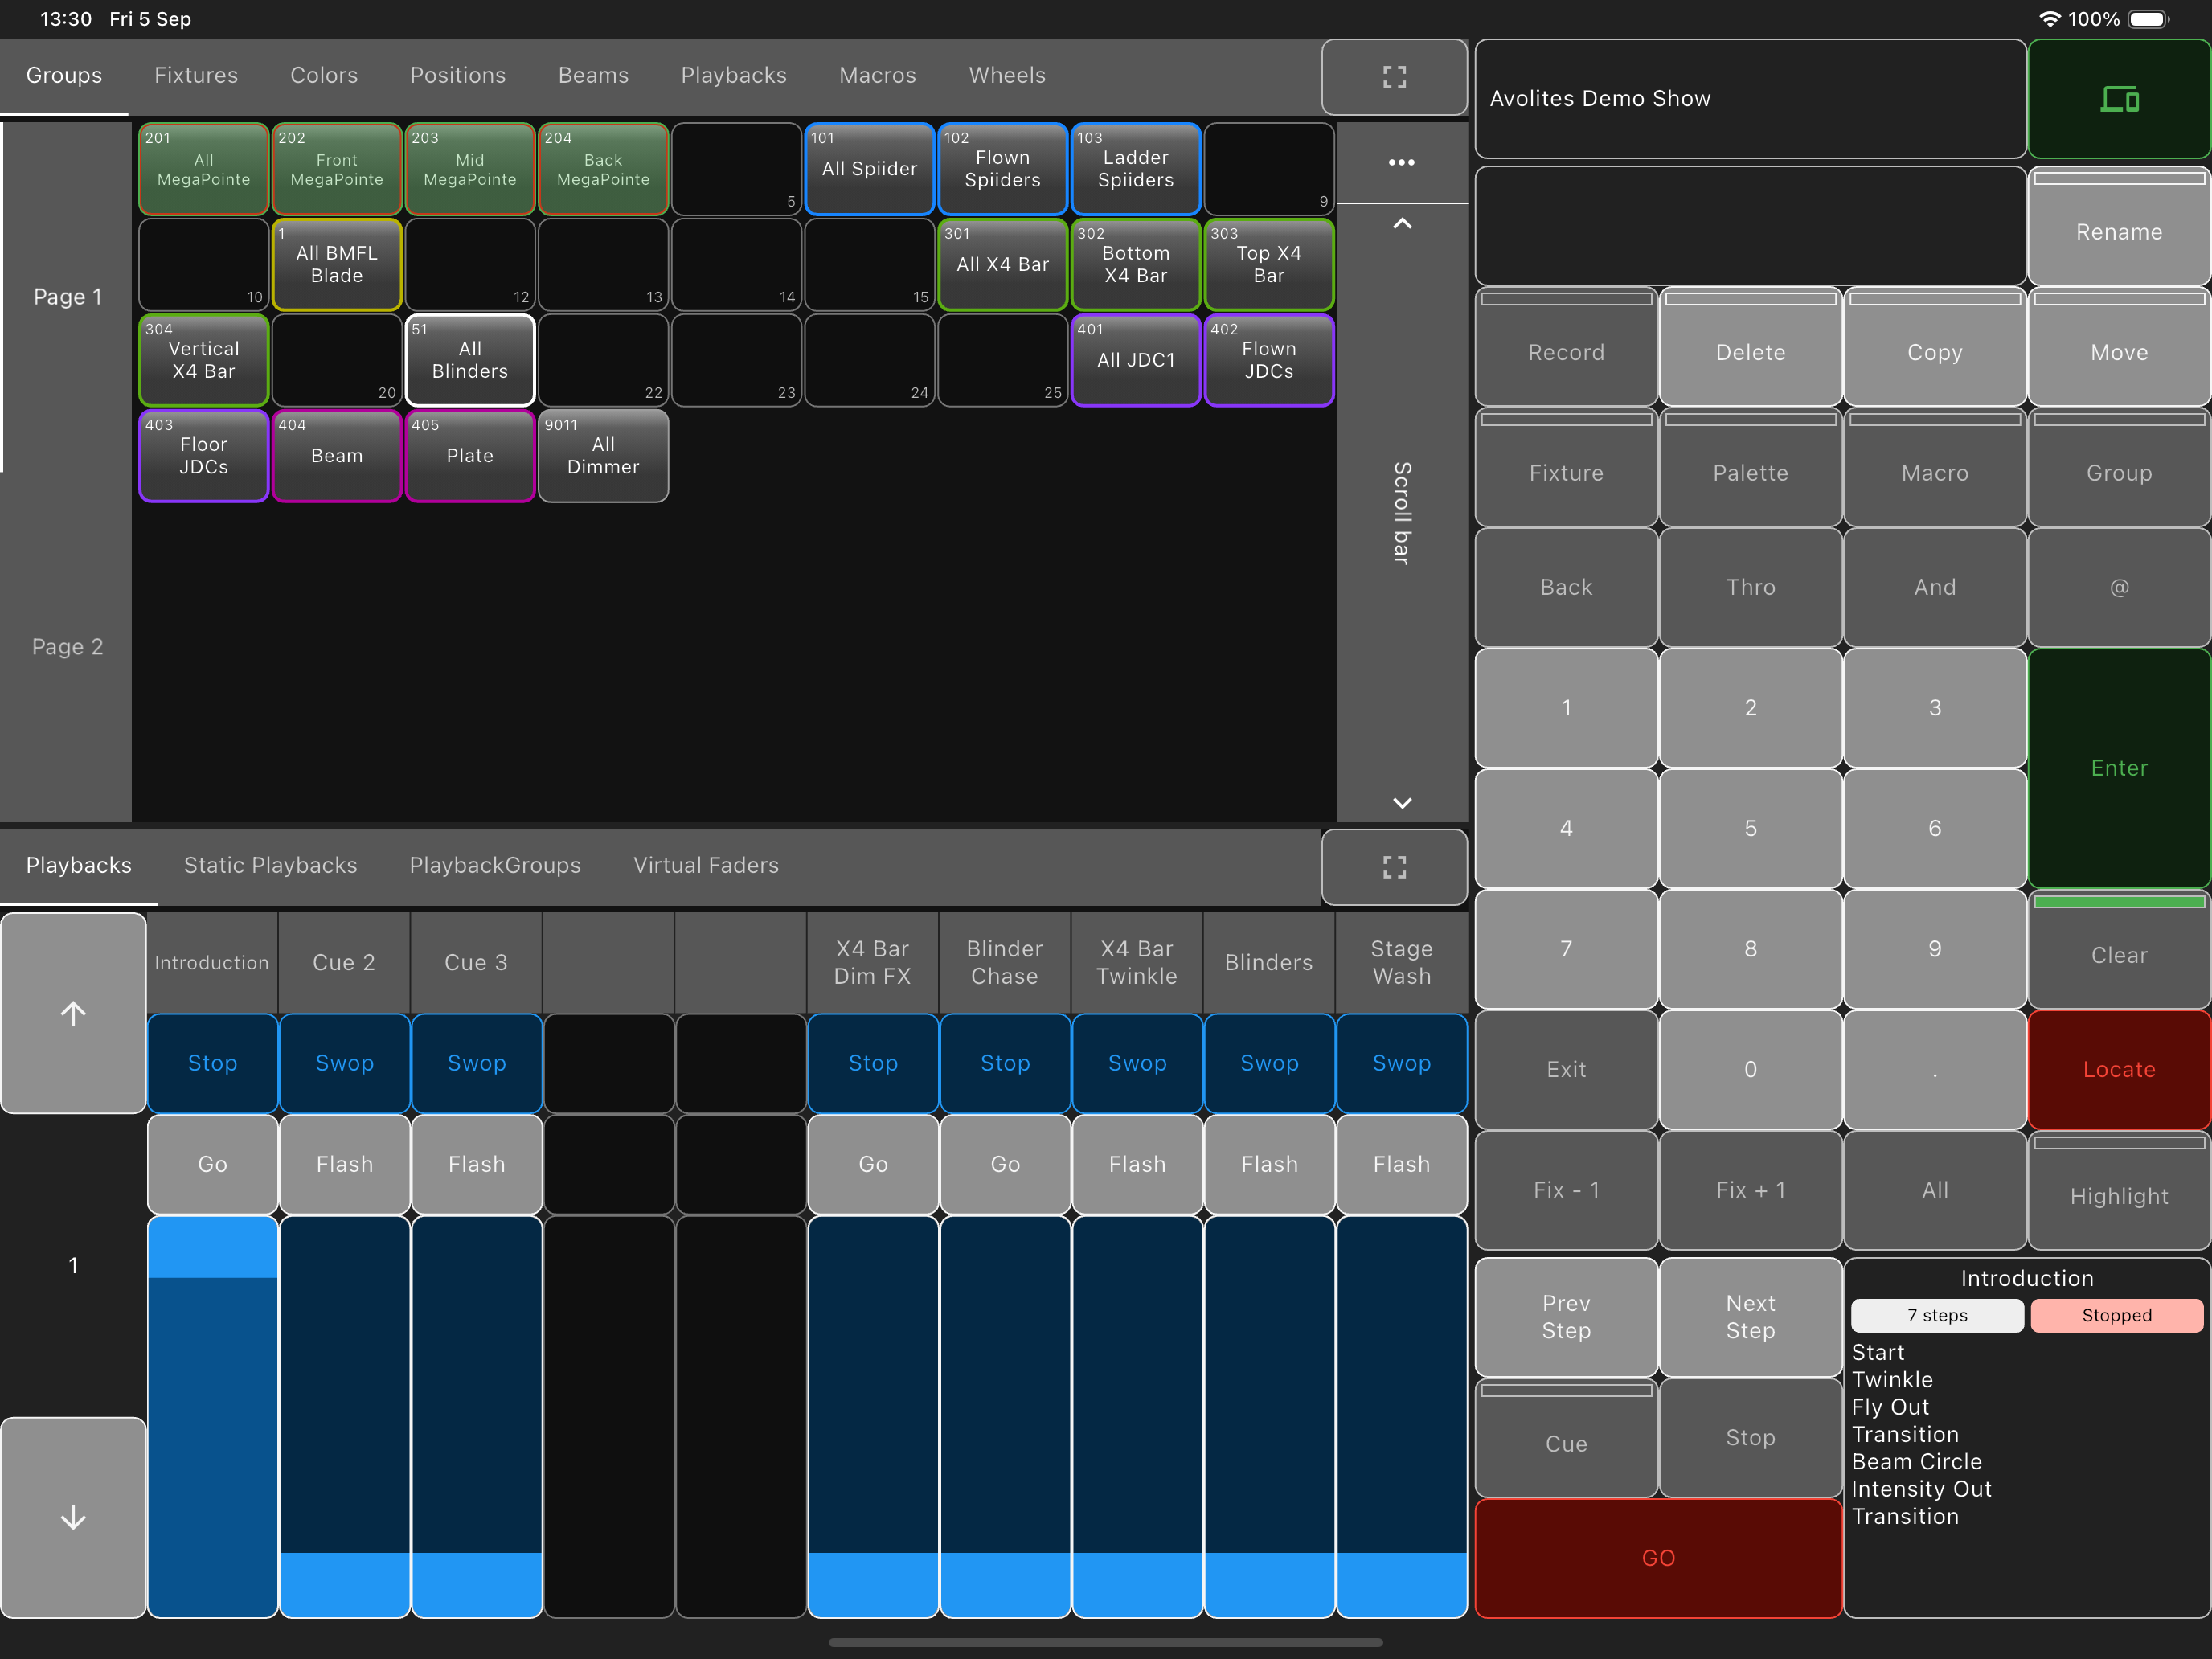Select the Floor JDCs group

coord(204,456)
